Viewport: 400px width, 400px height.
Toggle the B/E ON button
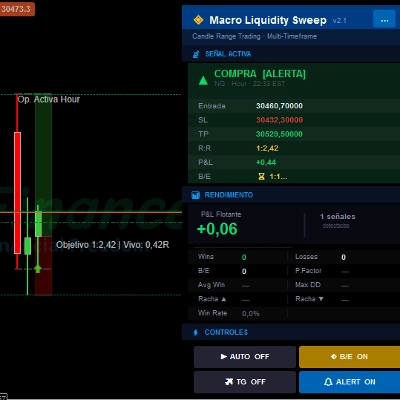(x=349, y=357)
